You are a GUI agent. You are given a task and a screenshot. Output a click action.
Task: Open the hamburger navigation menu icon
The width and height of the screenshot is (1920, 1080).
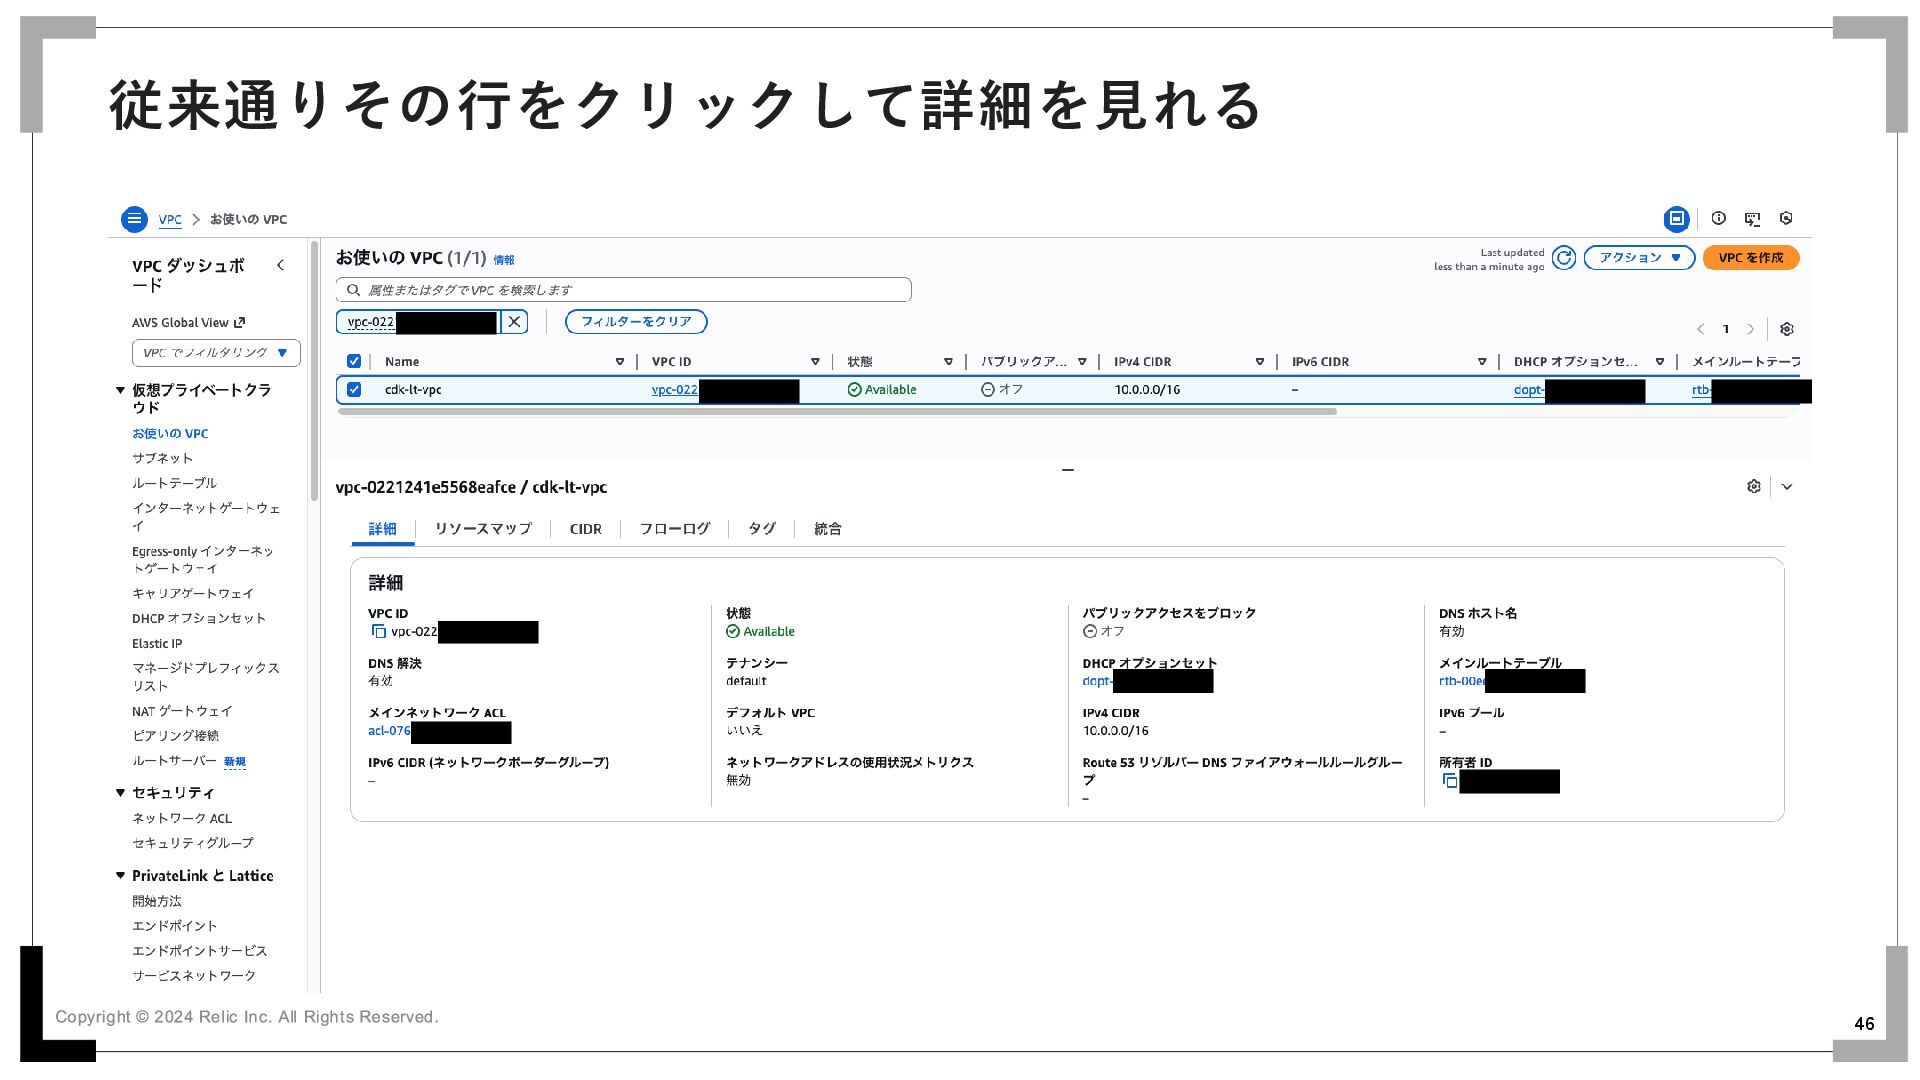pyautogui.click(x=134, y=219)
